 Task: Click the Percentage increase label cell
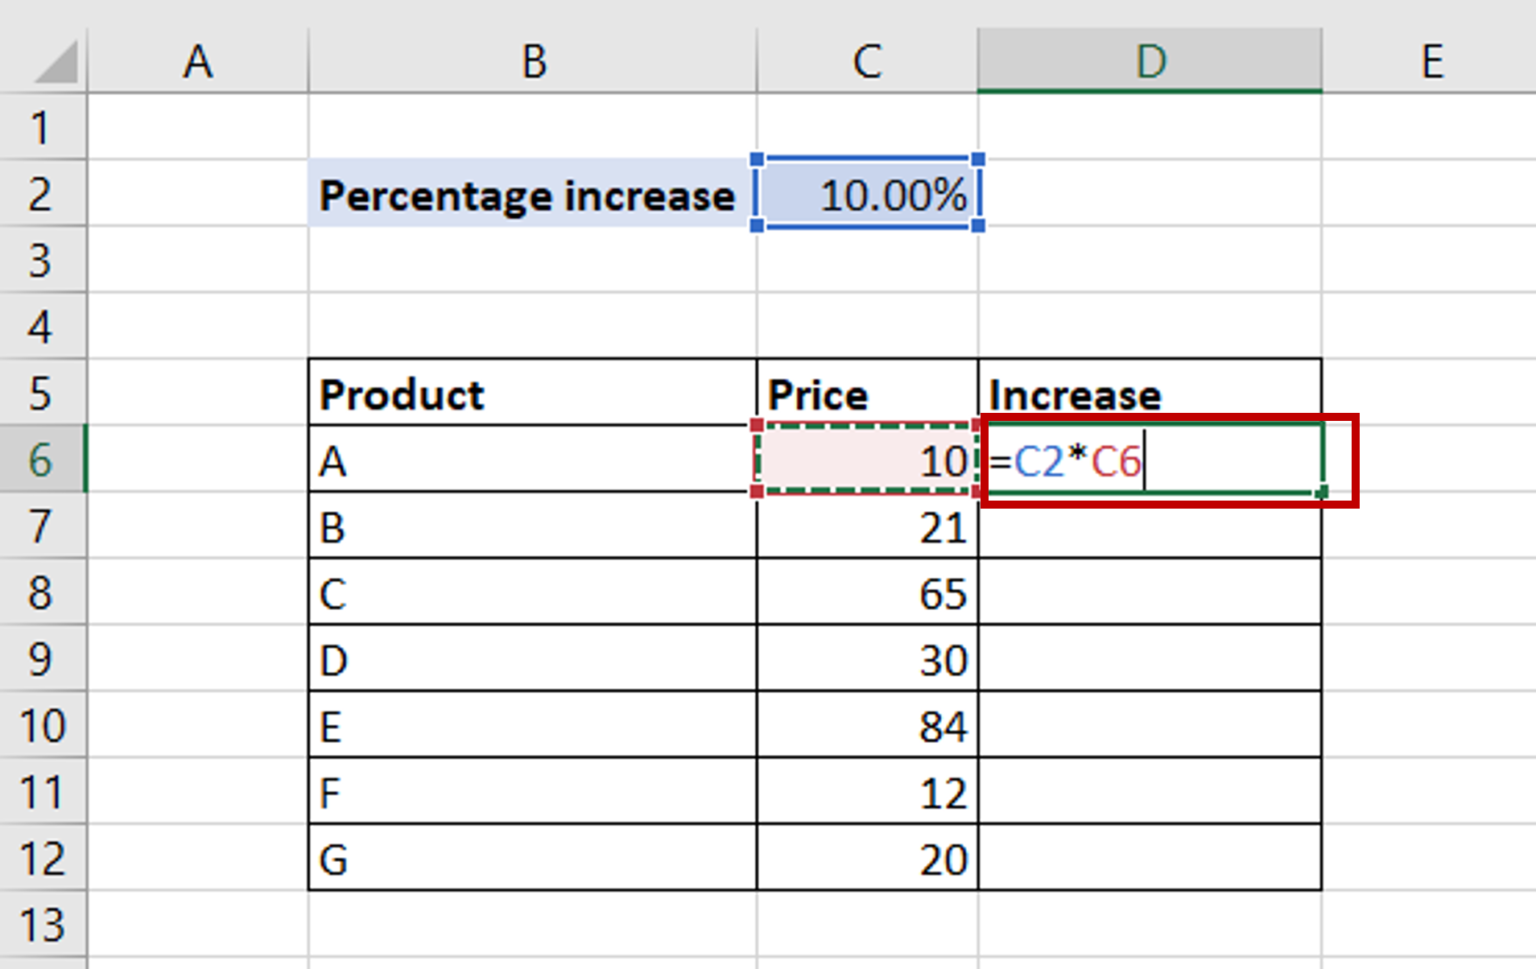click(x=528, y=195)
